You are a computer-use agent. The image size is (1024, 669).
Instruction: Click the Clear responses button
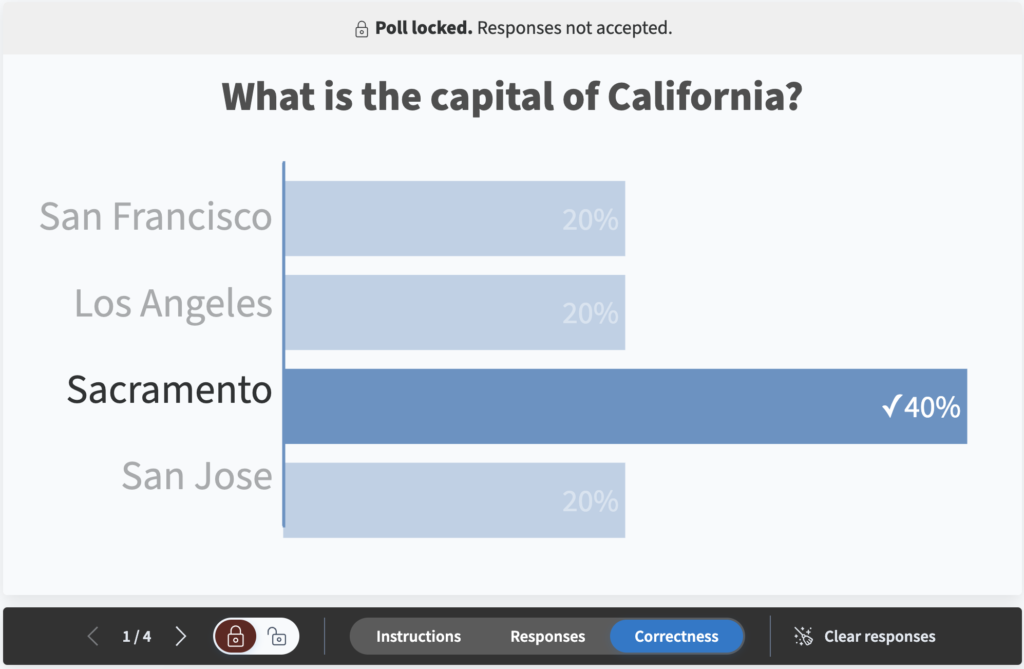click(865, 636)
